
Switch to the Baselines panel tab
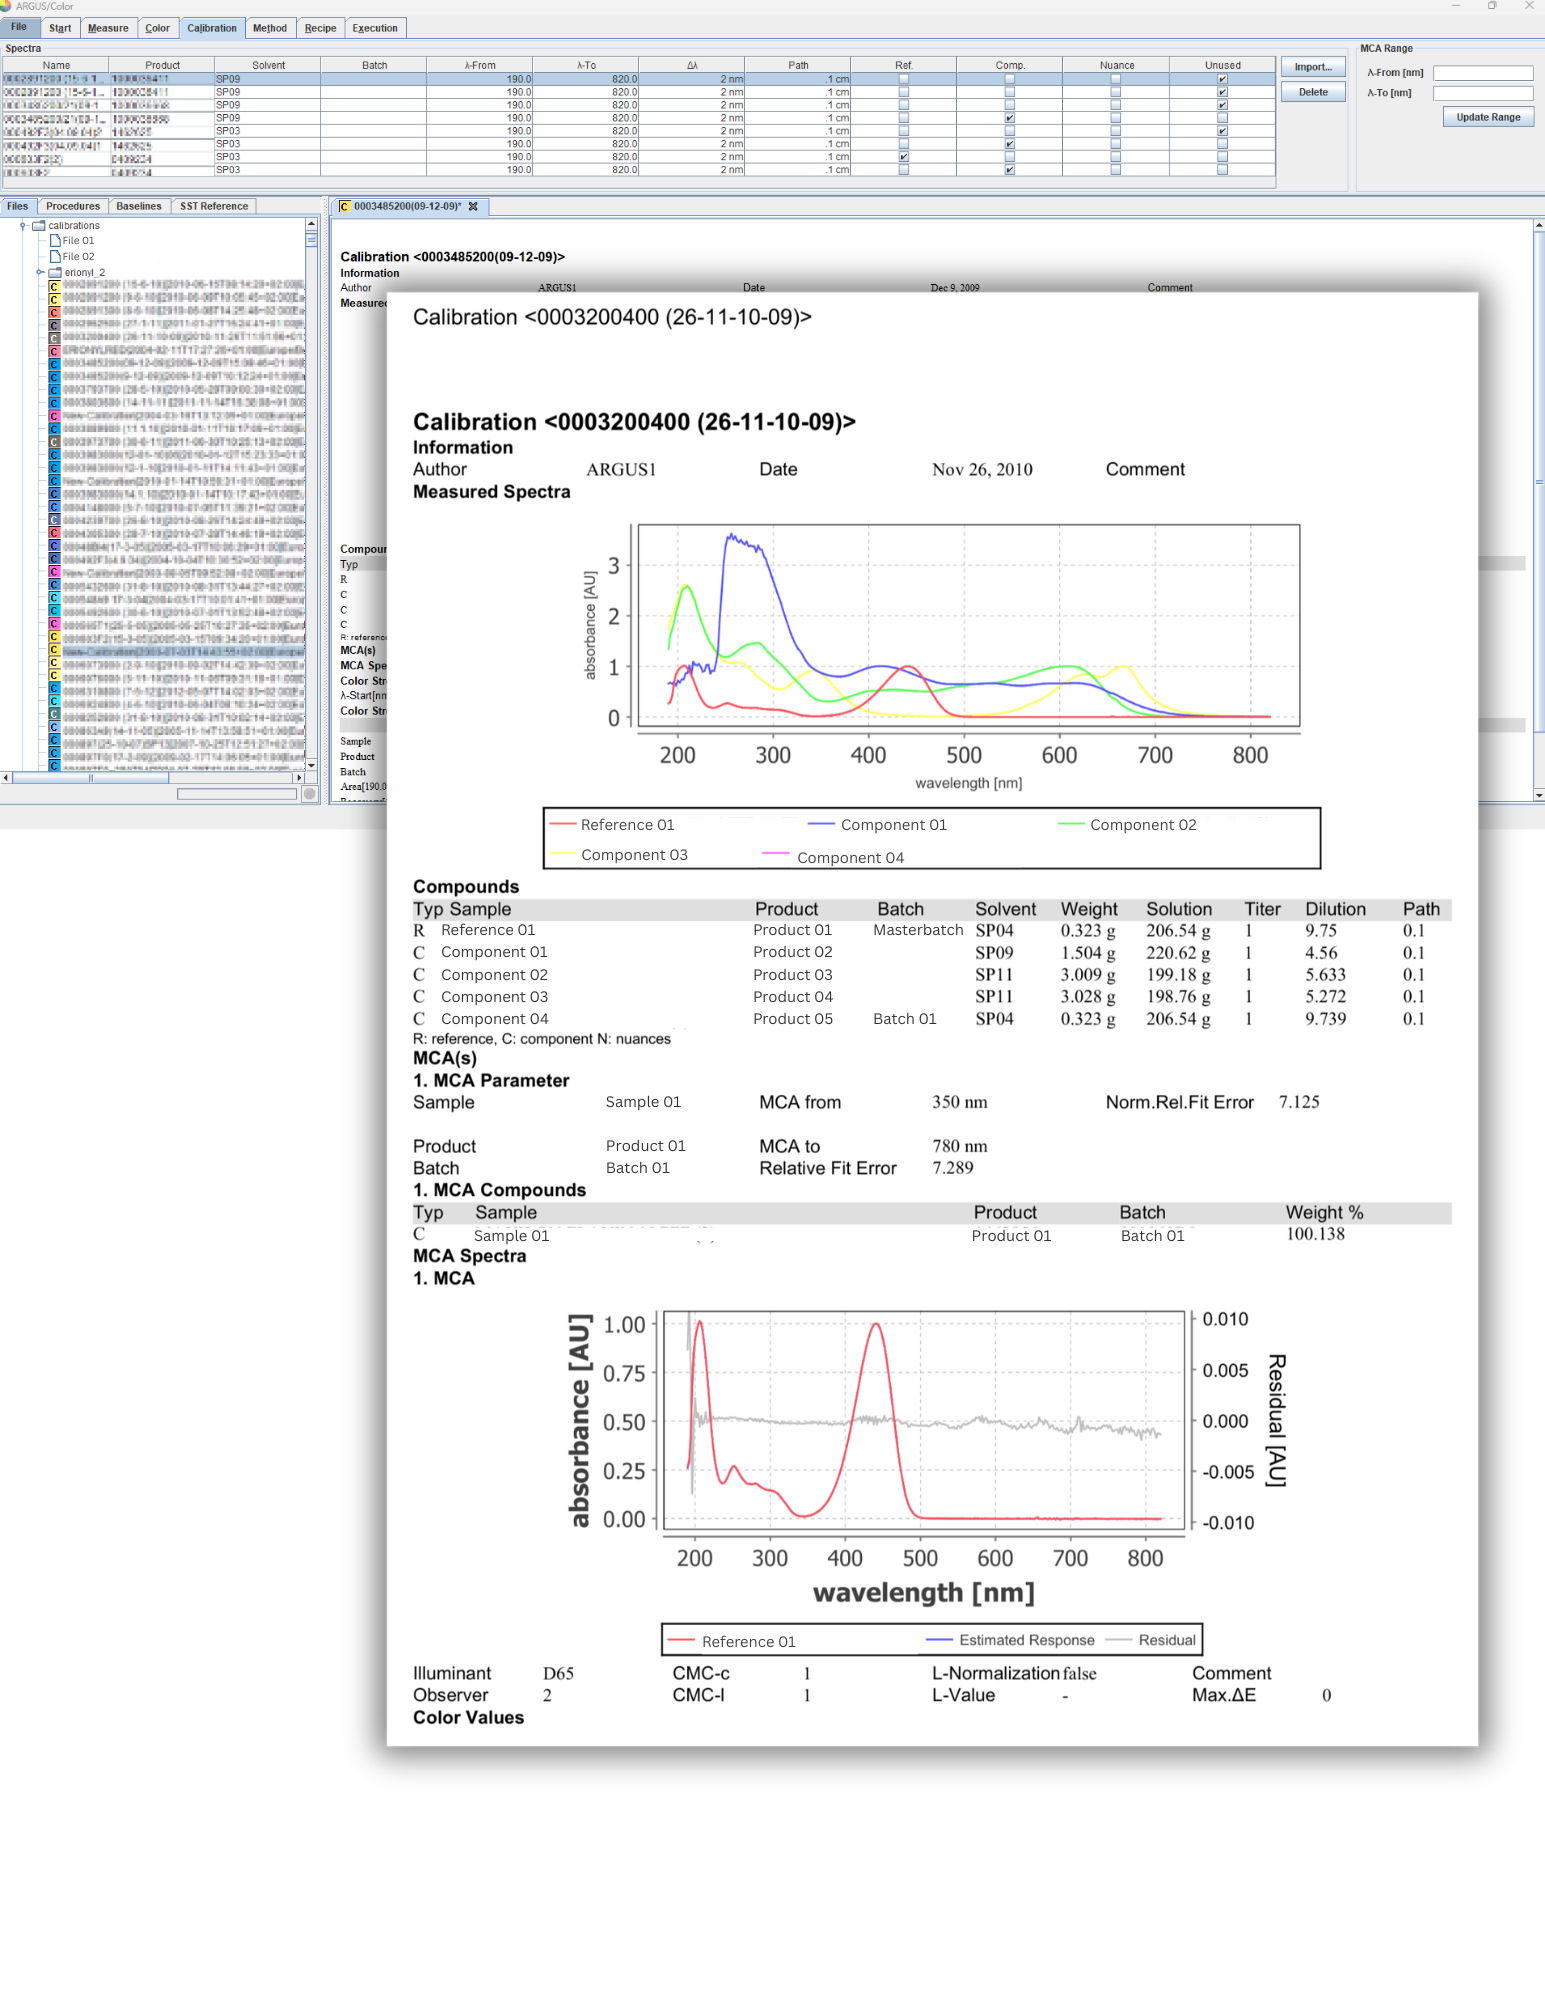tap(139, 206)
